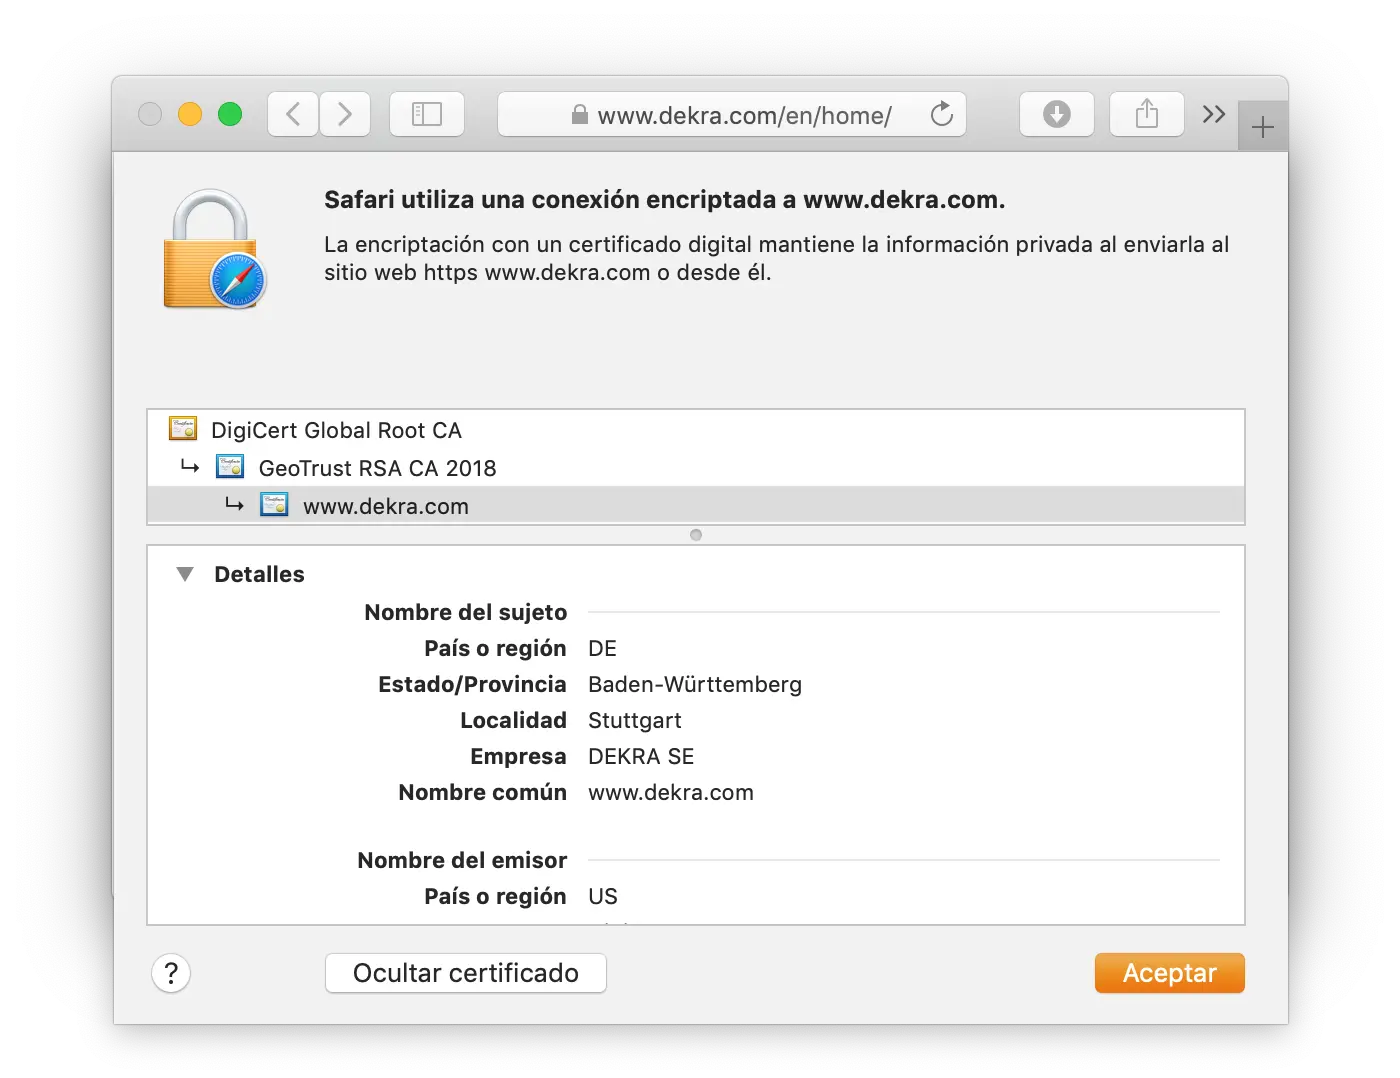
Task: Reload the page with the refresh icon
Action: 941,114
